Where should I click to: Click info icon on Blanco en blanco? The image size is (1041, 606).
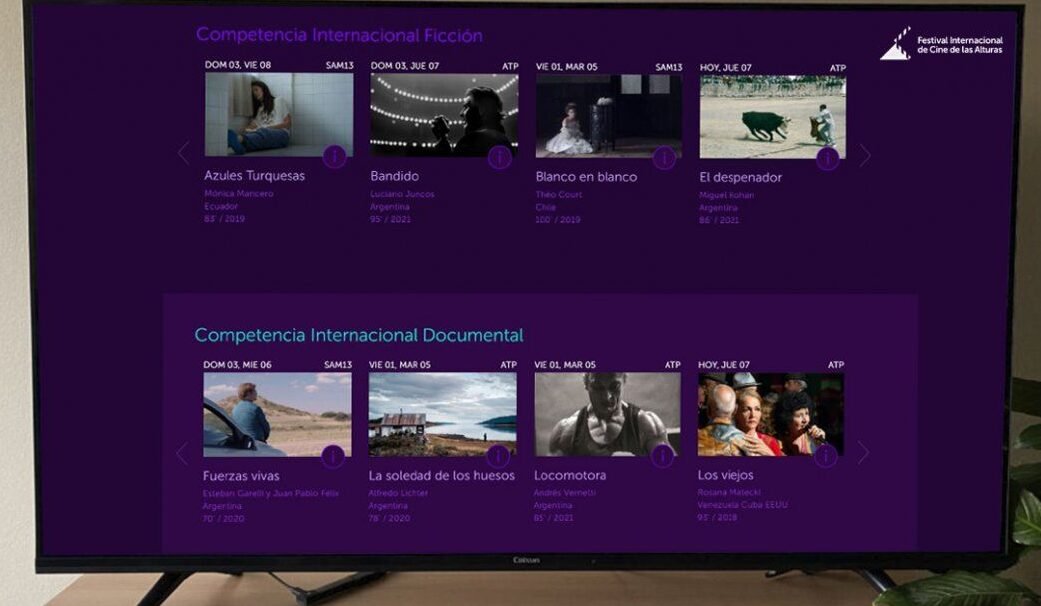coord(662,155)
